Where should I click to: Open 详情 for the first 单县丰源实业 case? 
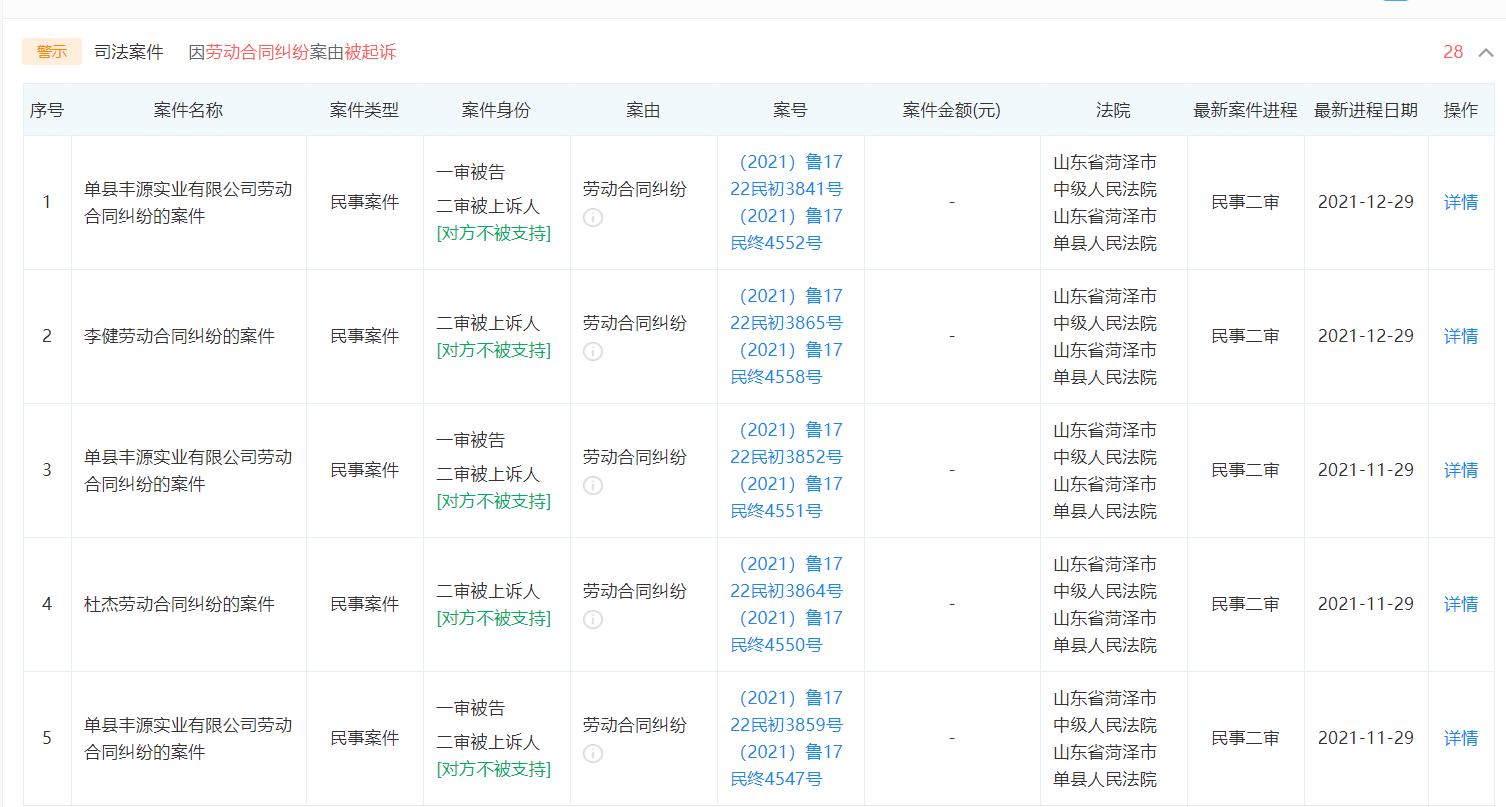tap(1460, 201)
